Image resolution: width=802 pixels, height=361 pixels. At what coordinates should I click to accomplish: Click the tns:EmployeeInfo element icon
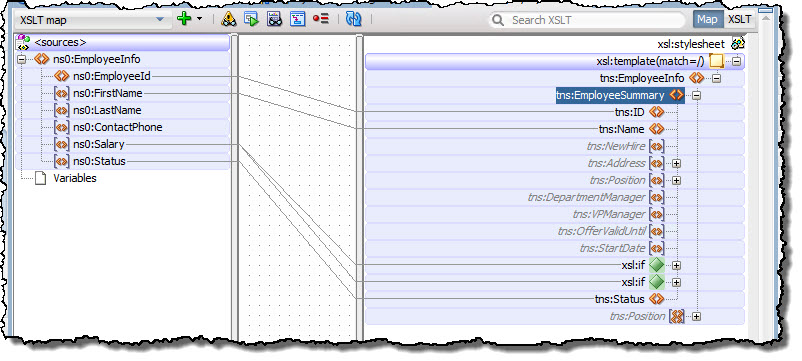pos(697,78)
